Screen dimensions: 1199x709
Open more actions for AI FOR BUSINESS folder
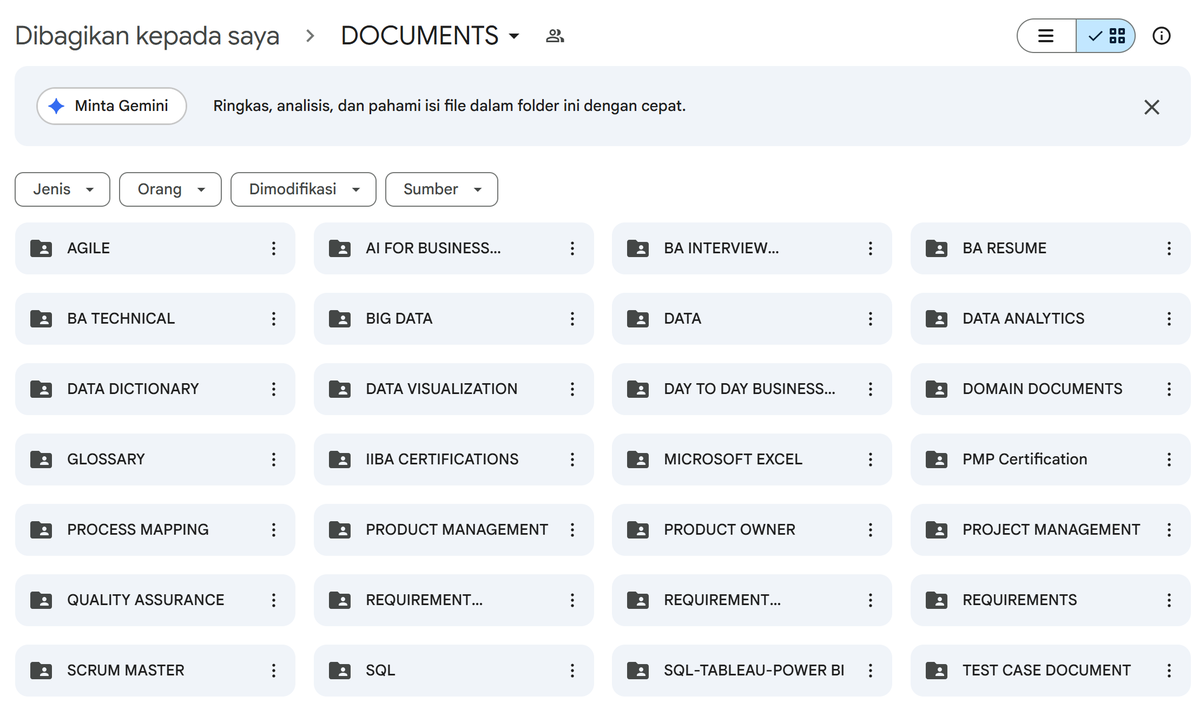click(x=572, y=249)
